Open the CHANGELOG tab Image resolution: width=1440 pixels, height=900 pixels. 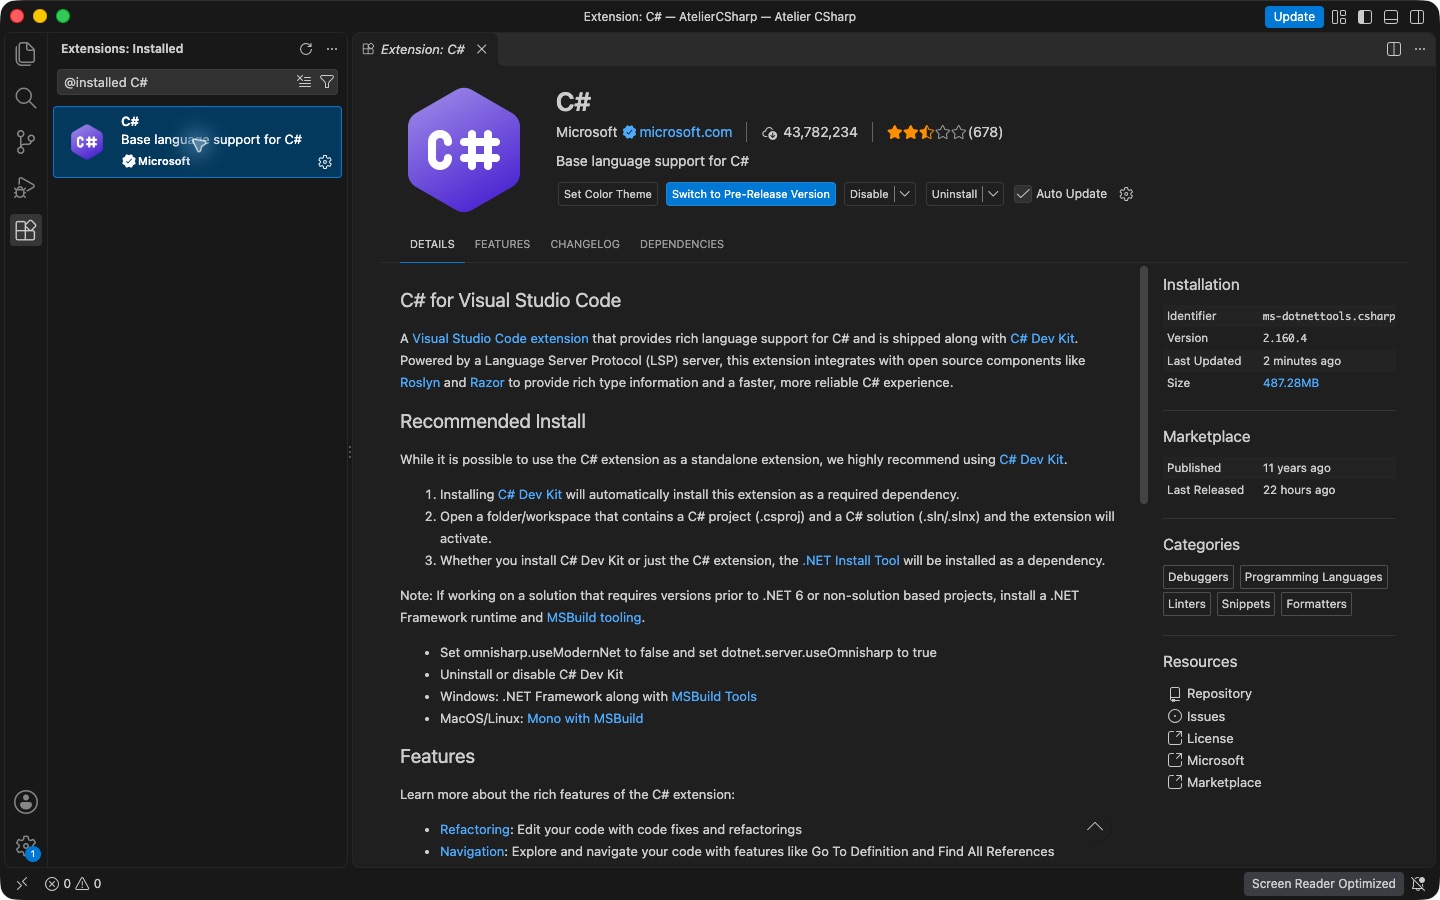click(585, 245)
